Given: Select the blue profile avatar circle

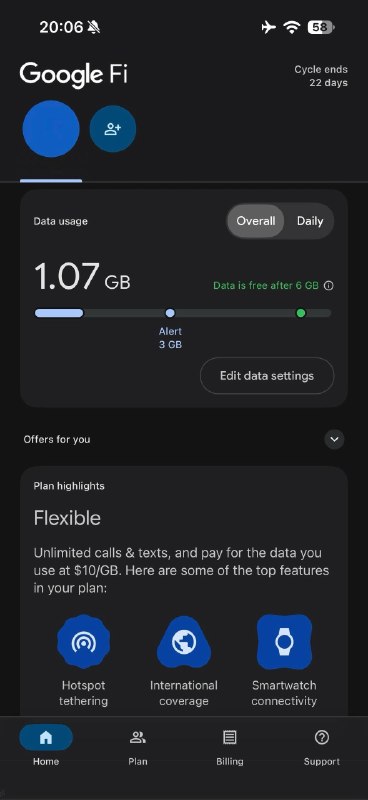Looking at the screenshot, I should click(x=51, y=129).
